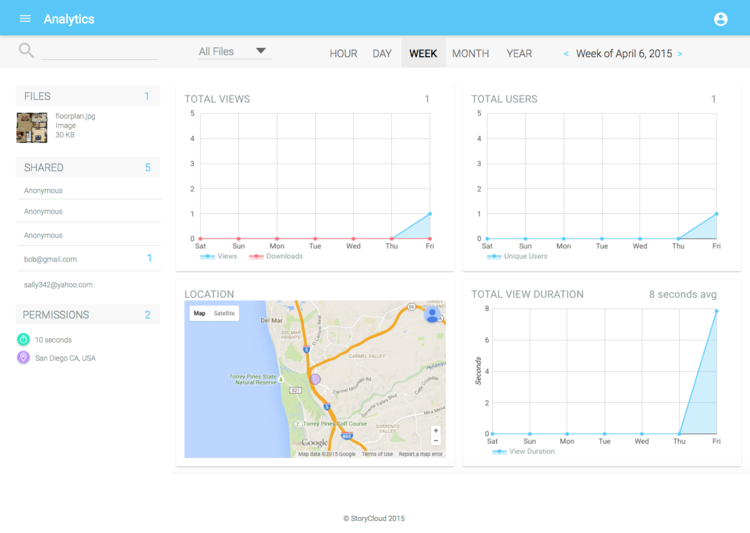Select the WEEK time range tab
Viewport: 750px width, 533px height.
[x=423, y=53]
